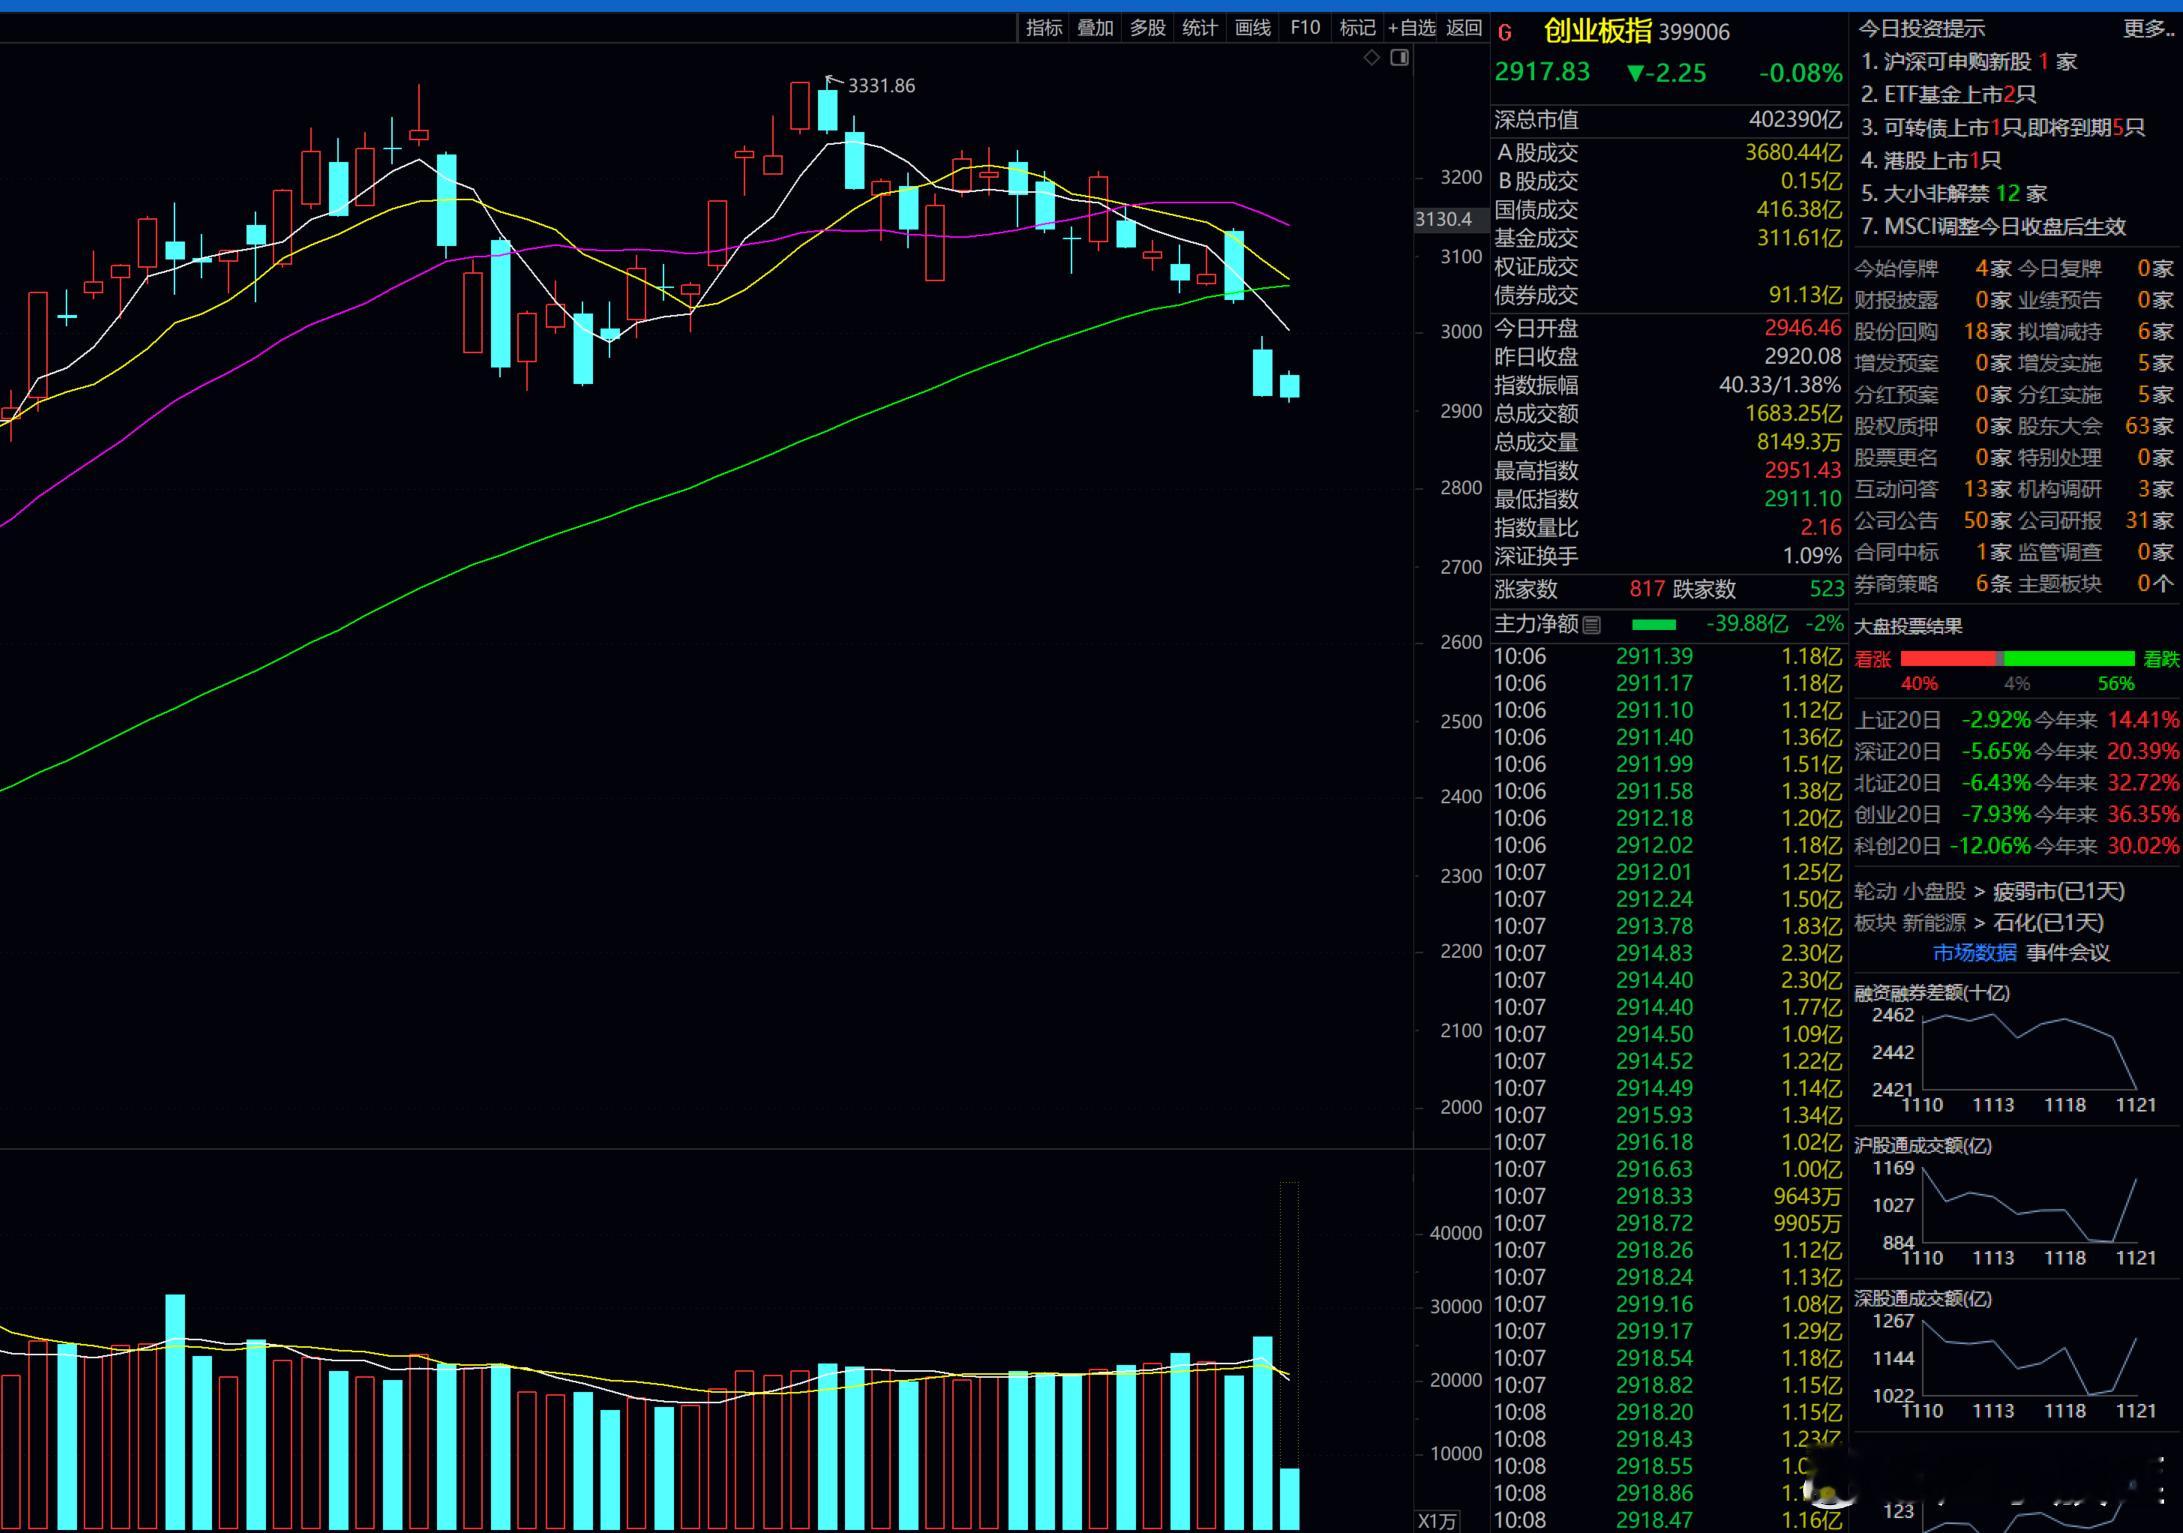The height and width of the screenshot is (1533, 2183).
Task: Switch to 多股 multi-stock view
Action: 1147,28
